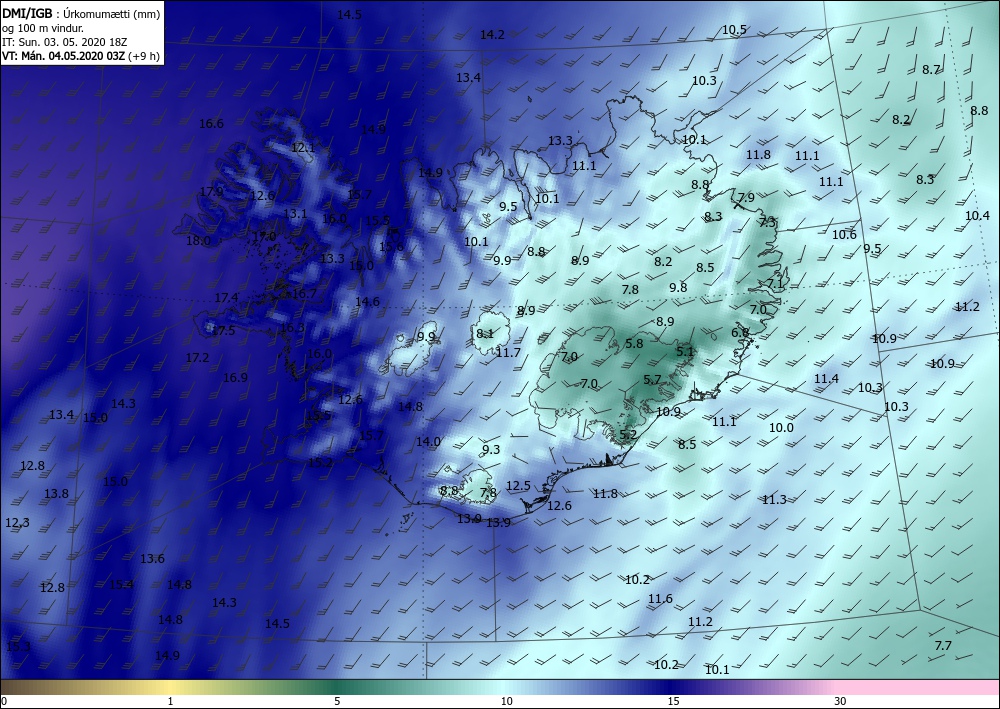
Task: Click the dark blue section near legend 15
Action: tap(673, 687)
